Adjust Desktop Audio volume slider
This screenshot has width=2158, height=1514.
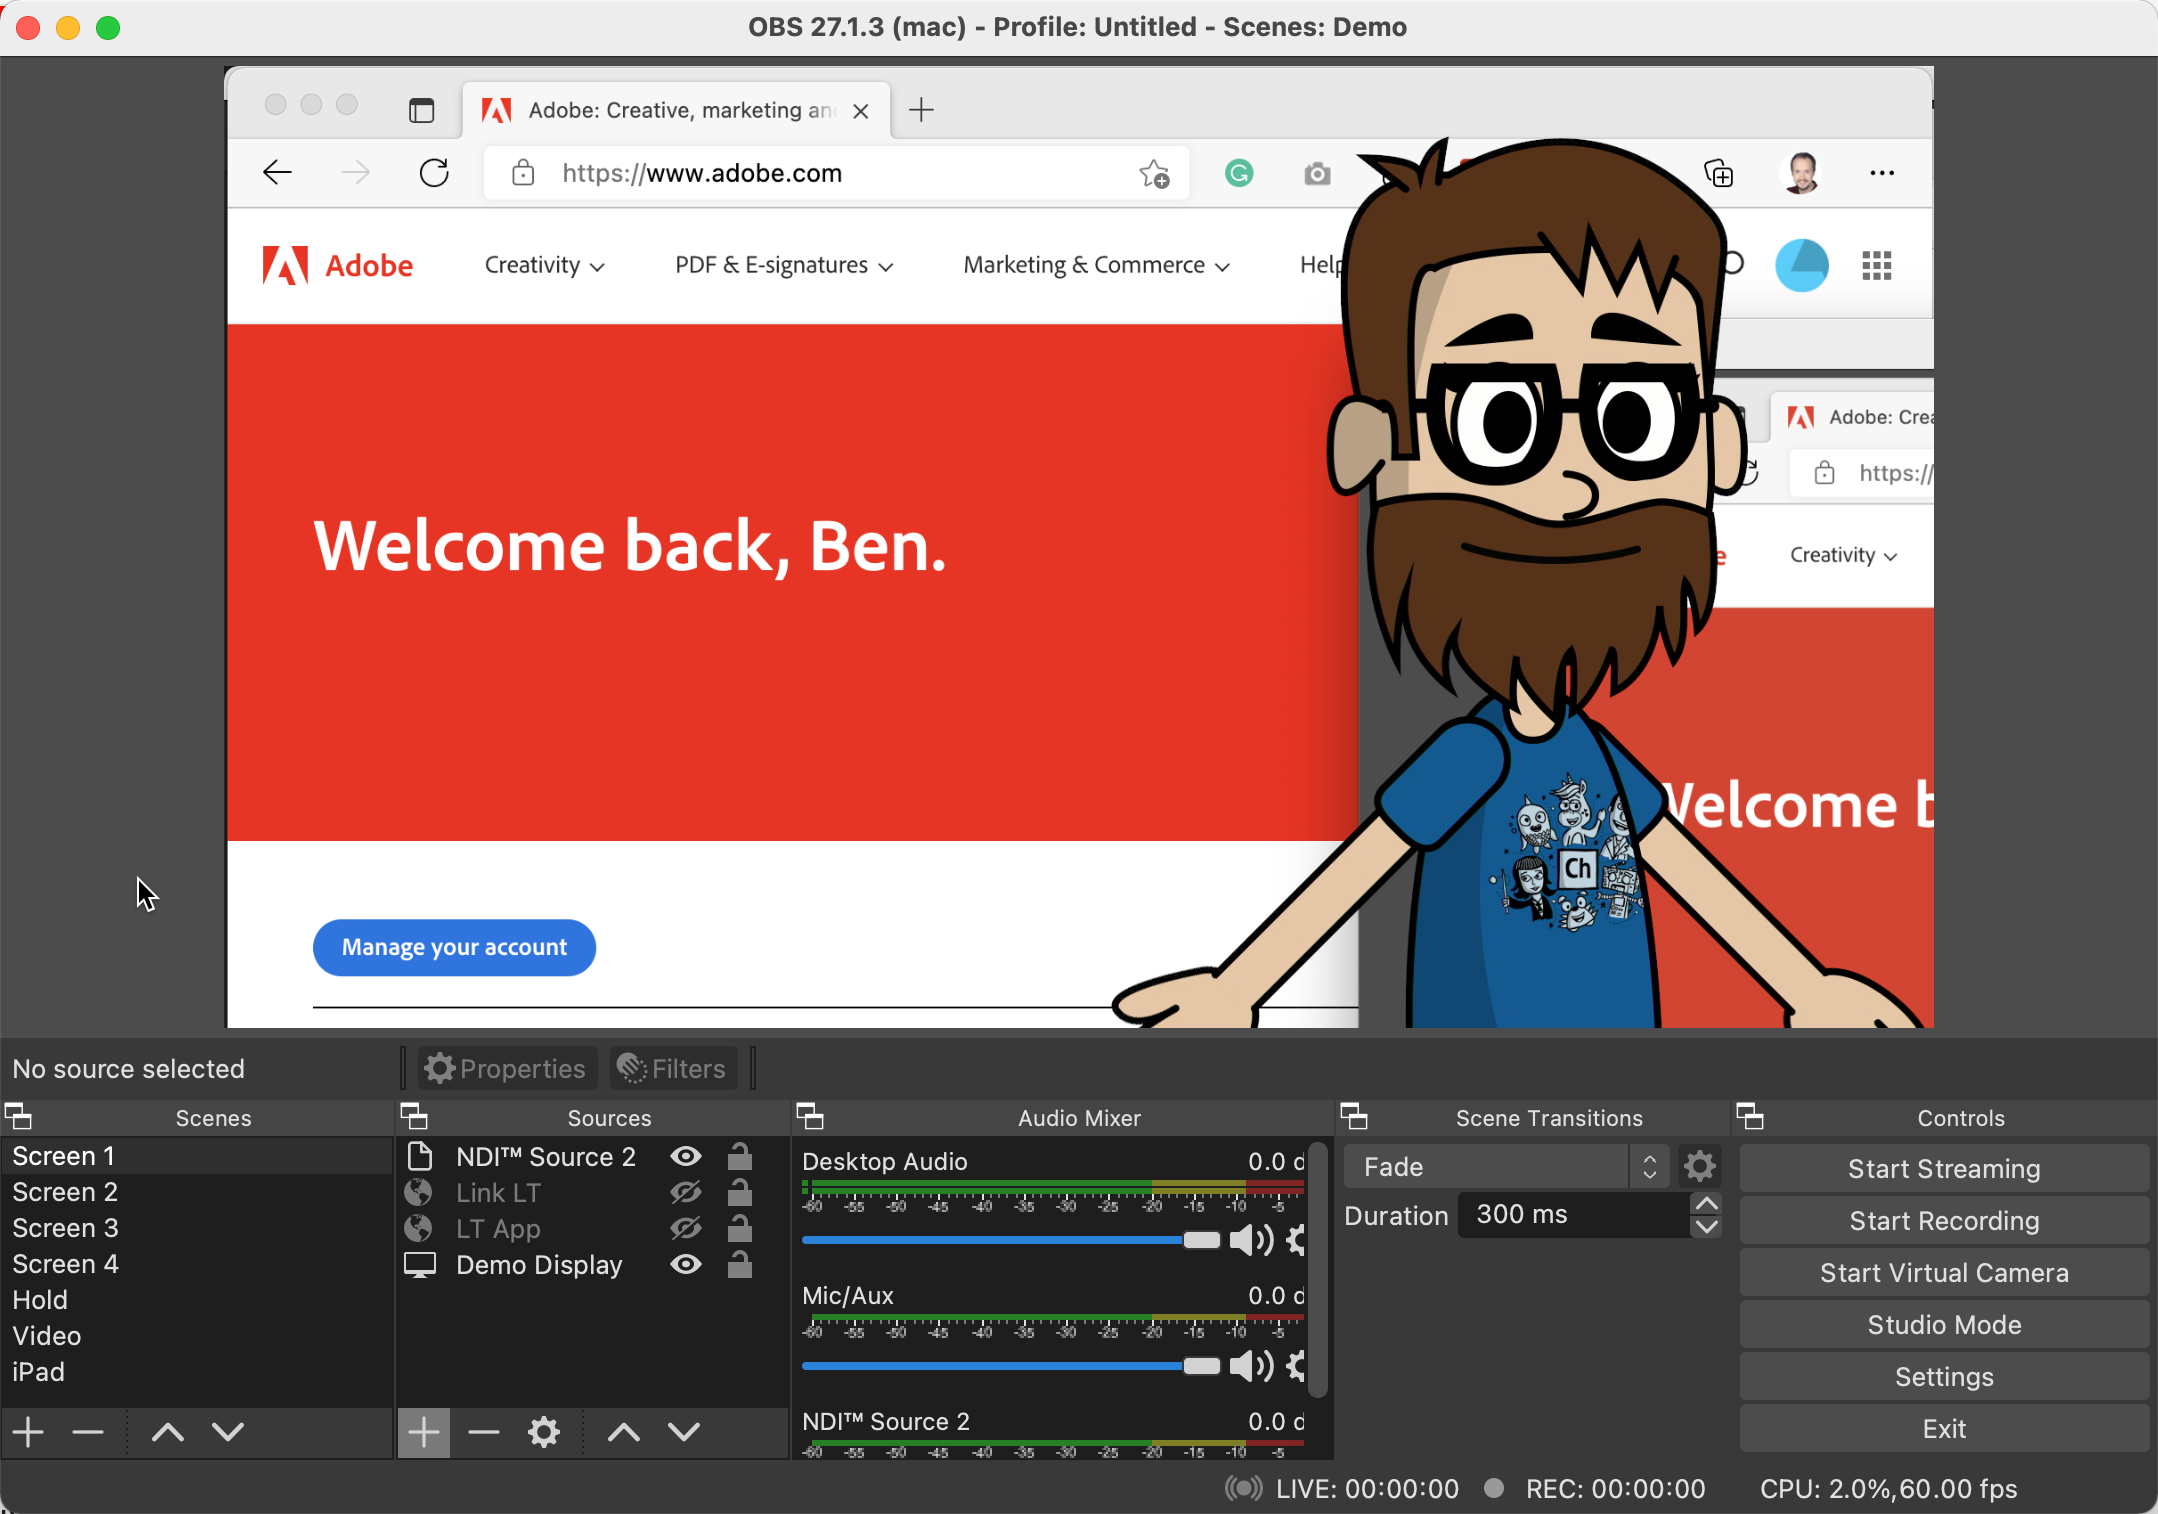(1011, 1240)
